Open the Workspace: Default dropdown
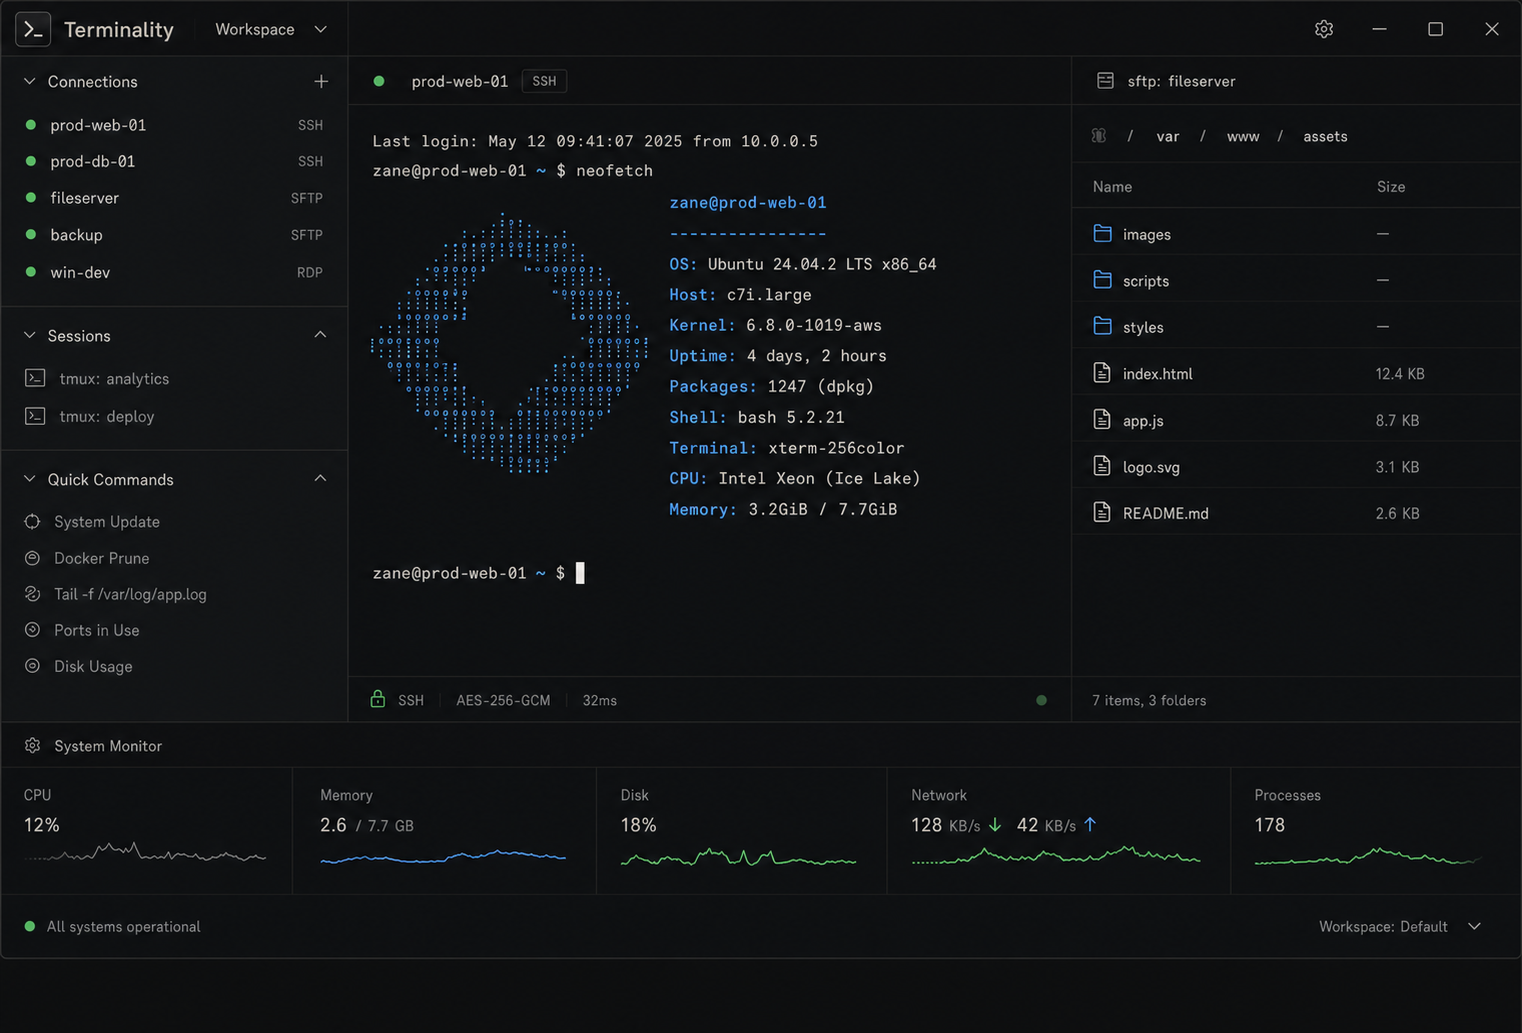The height and width of the screenshot is (1033, 1522). point(1399,927)
